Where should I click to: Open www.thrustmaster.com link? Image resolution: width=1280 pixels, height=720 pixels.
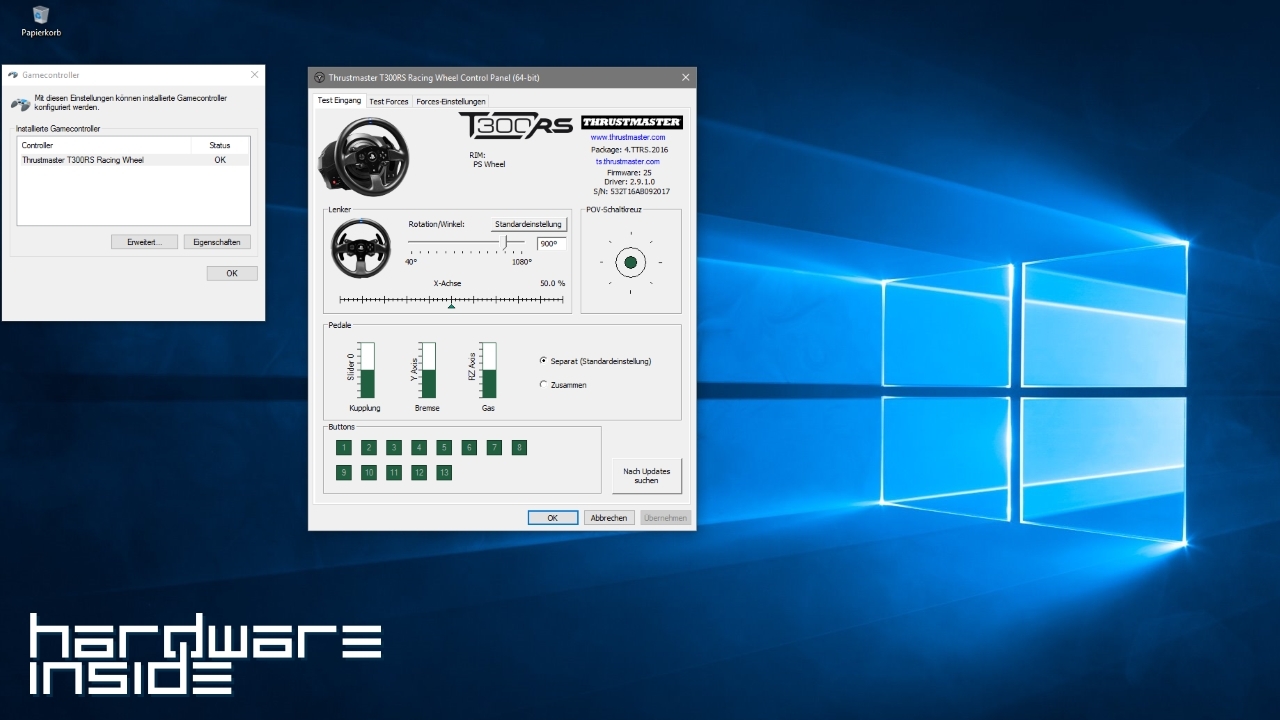[x=628, y=137]
